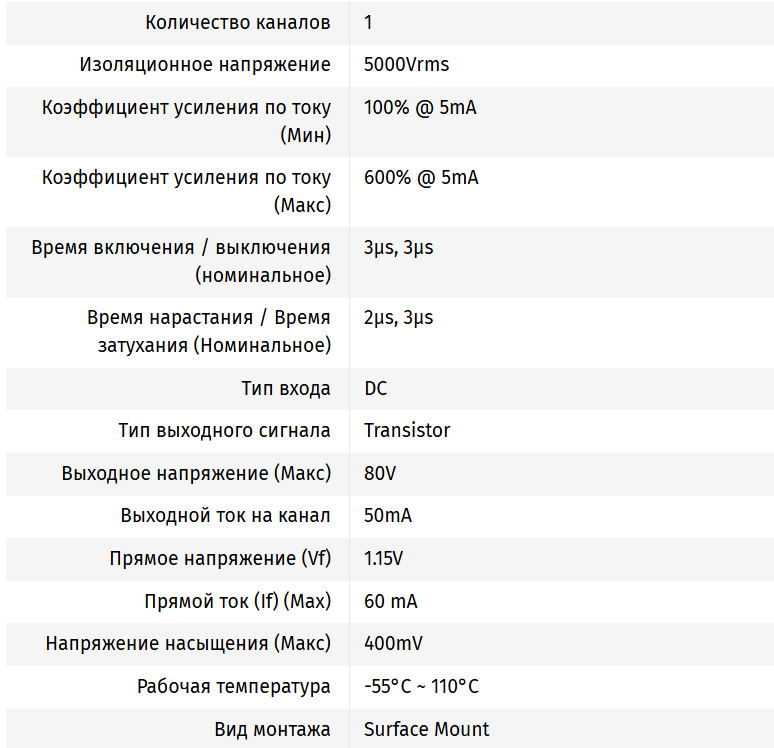
Task: Click the "-55°C ~ 110°C" temperature value
Action: click(x=421, y=686)
